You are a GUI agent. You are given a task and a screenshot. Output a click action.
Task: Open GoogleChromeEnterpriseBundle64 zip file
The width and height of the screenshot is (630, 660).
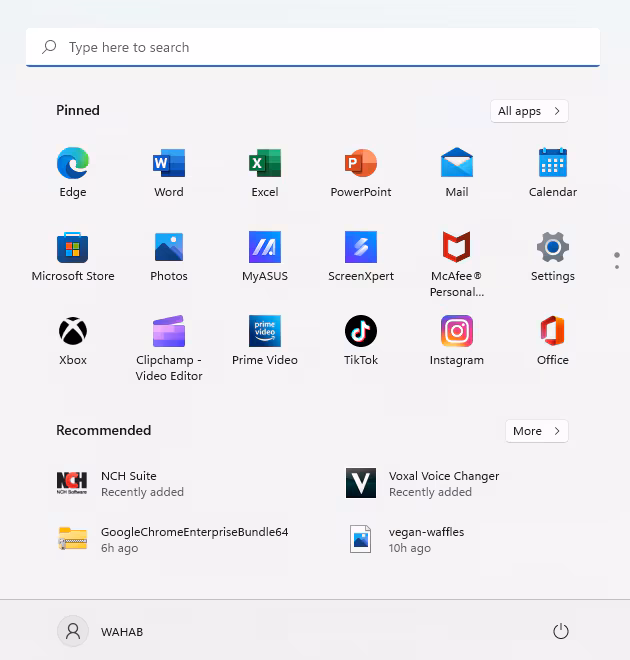[x=173, y=540]
